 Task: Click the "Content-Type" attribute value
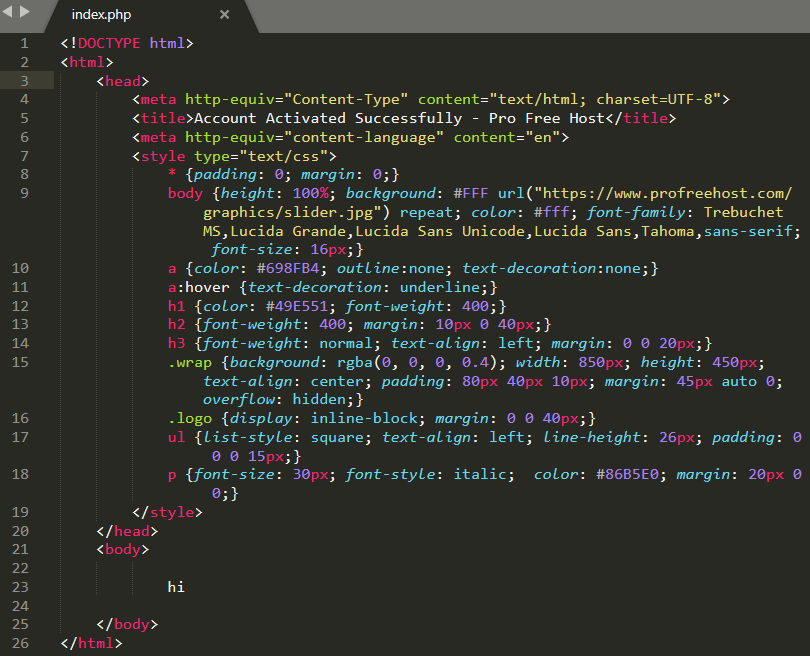(346, 99)
